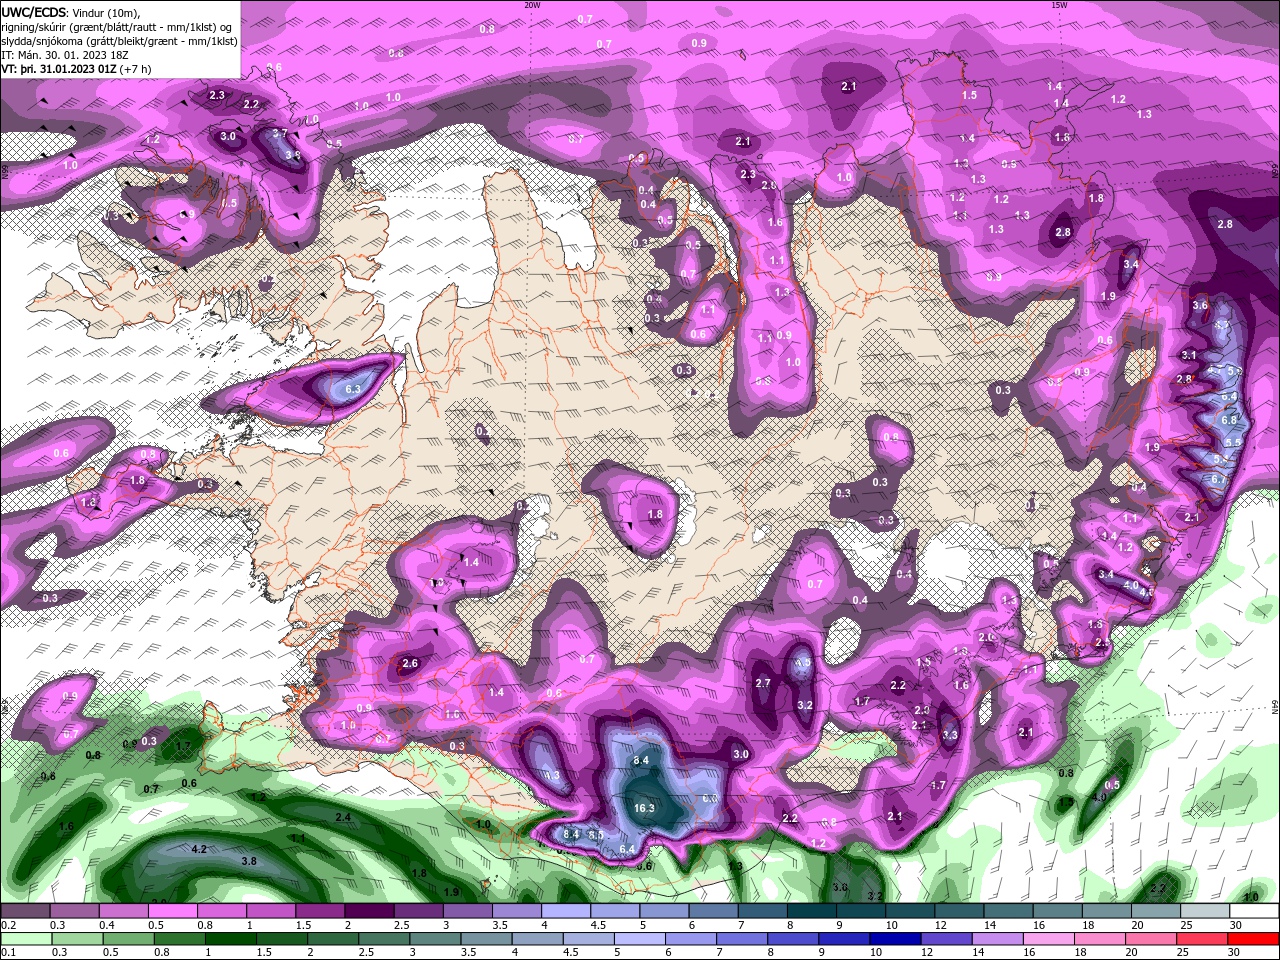Click the 8.5 value near the south coast

pyautogui.click(x=595, y=834)
